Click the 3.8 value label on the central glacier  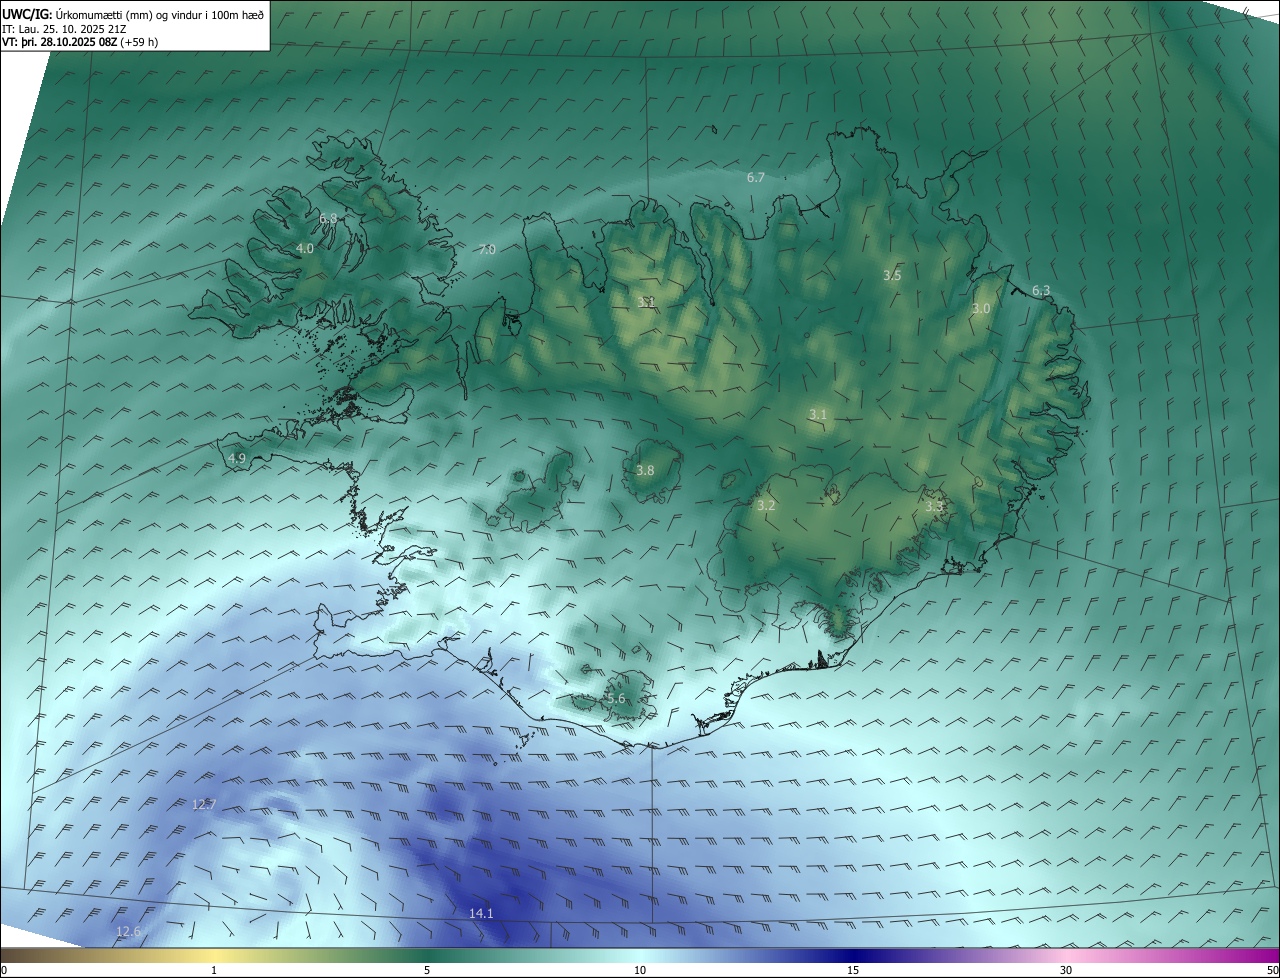click(645, 470)
